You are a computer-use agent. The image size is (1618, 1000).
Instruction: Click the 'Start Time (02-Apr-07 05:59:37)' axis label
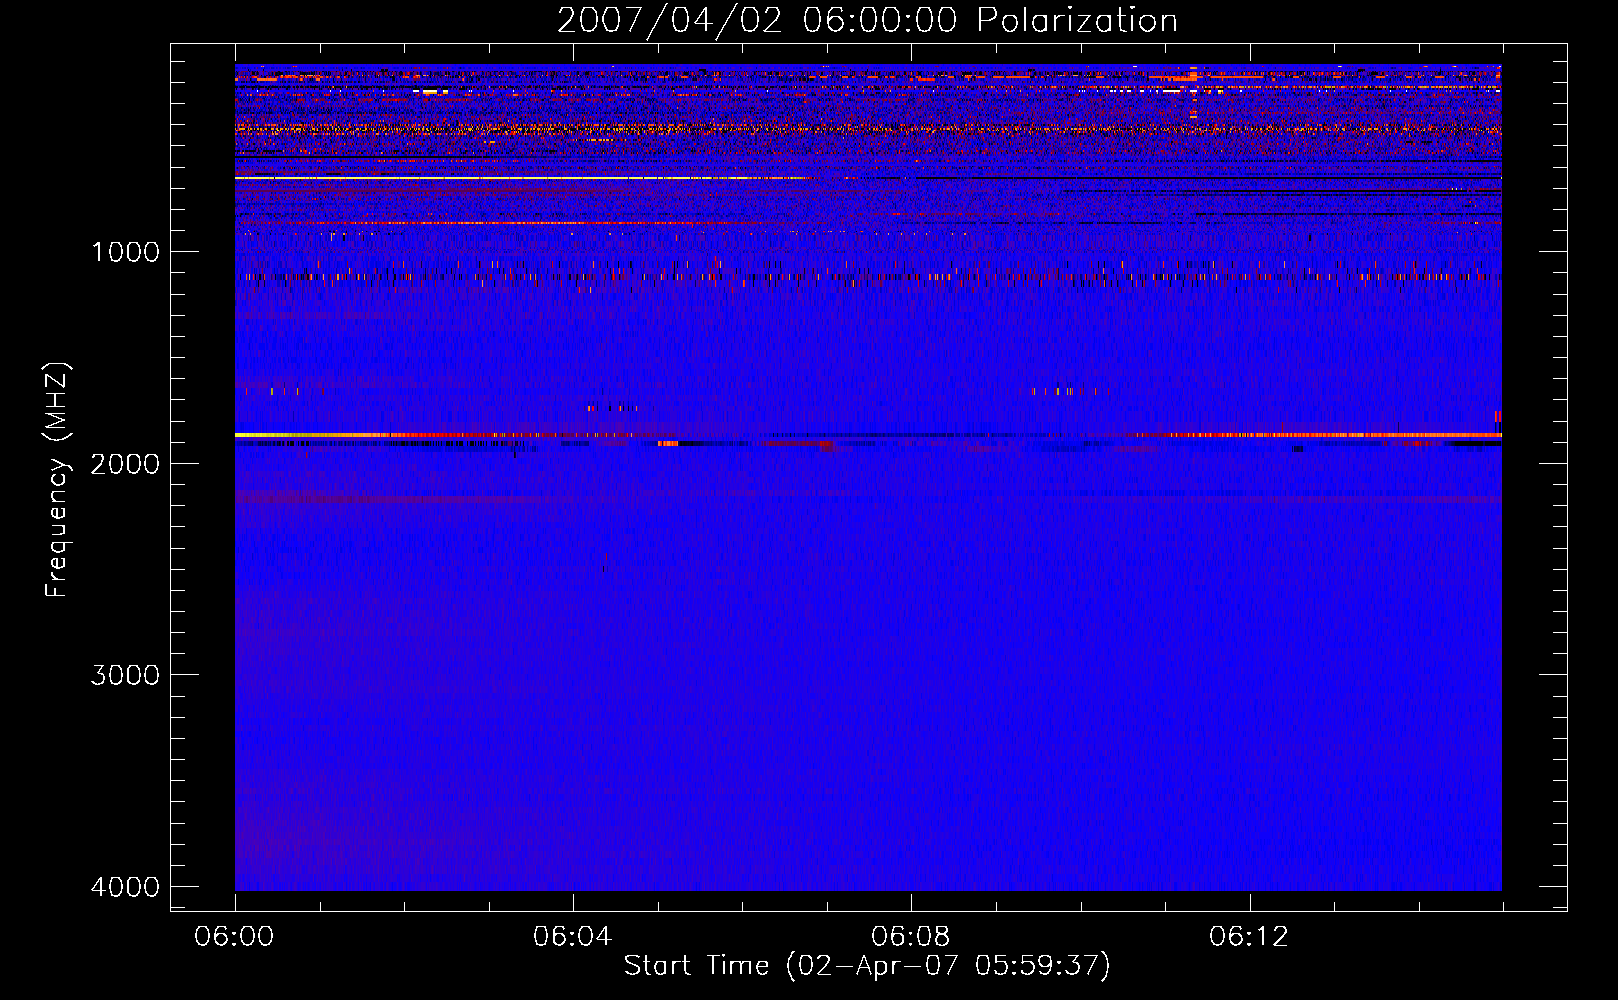coord(867,966)
